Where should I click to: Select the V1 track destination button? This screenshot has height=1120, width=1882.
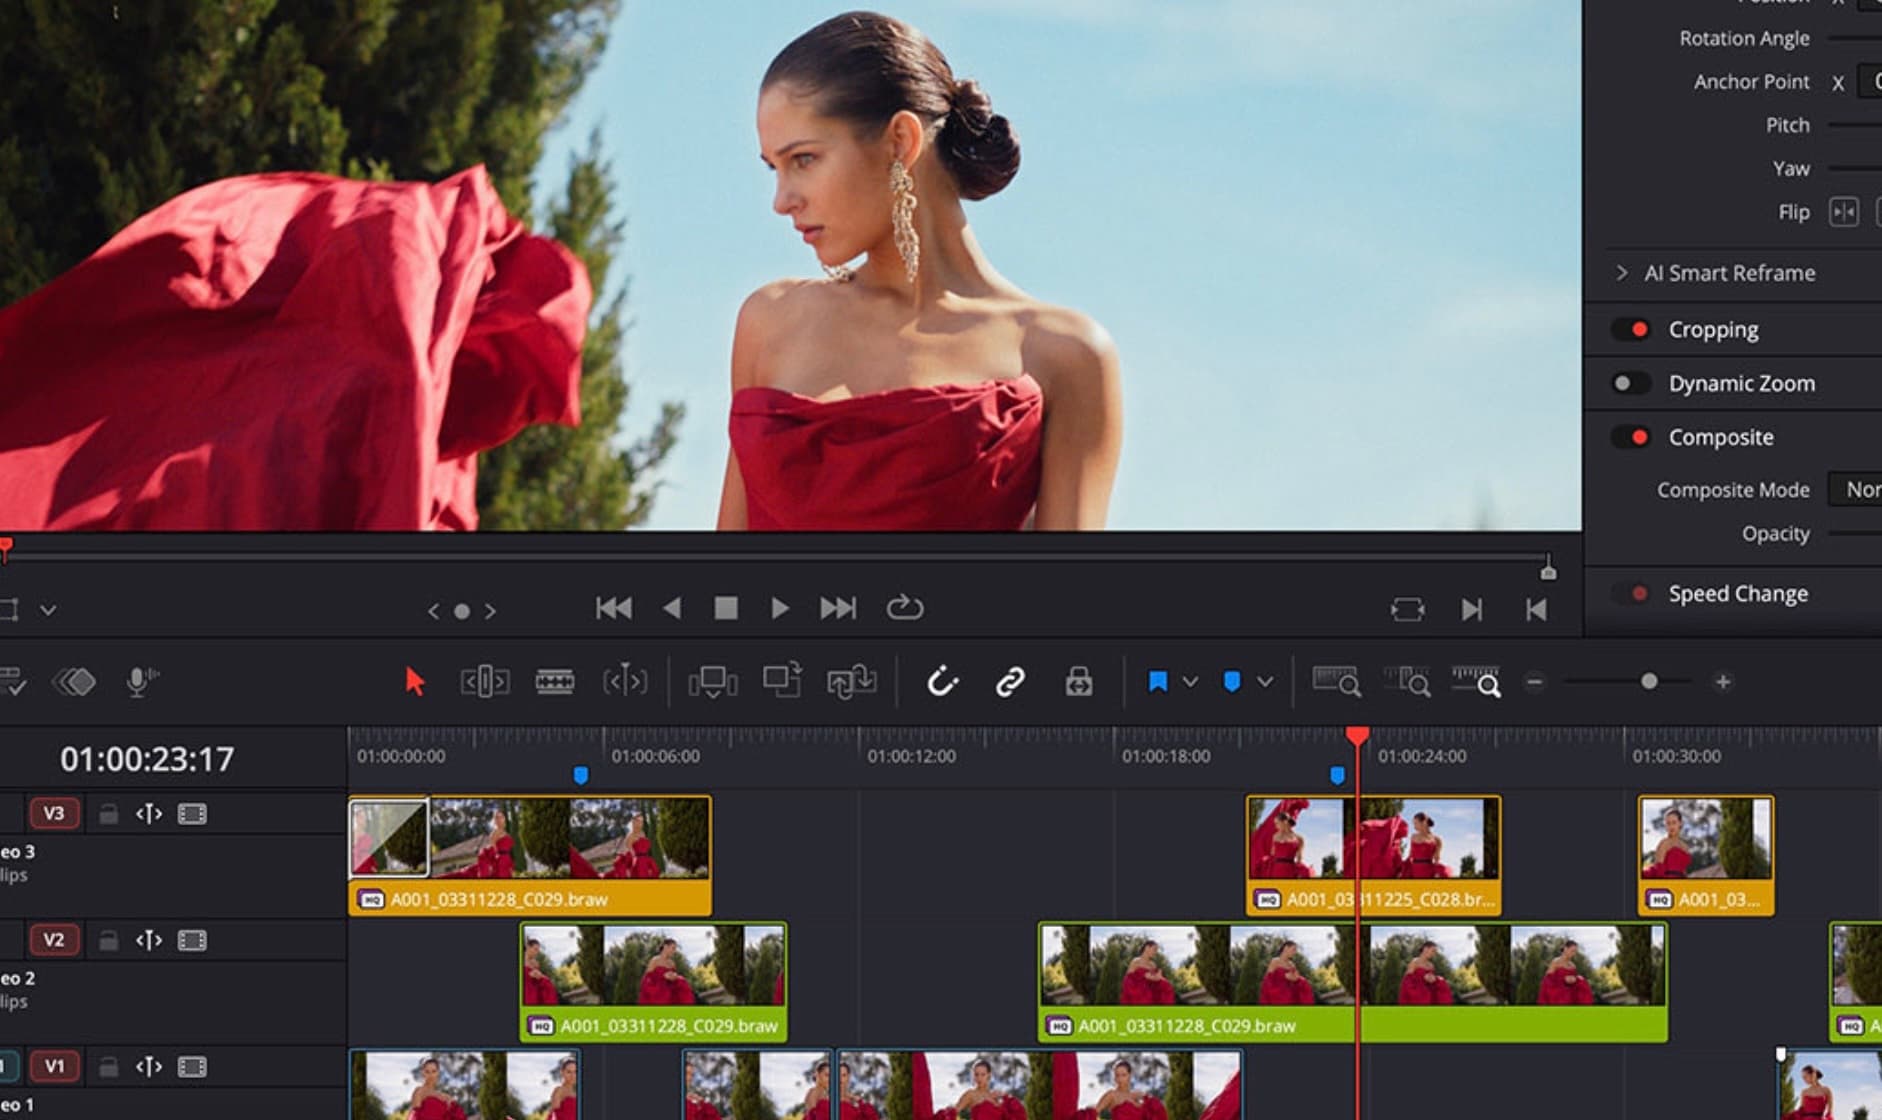coord(54,1066)
